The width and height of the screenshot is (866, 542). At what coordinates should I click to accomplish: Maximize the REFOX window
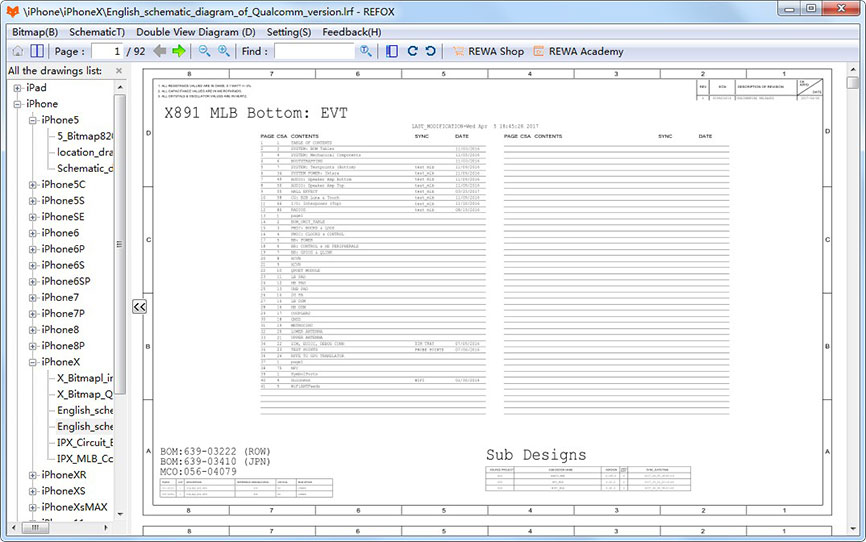811,8
